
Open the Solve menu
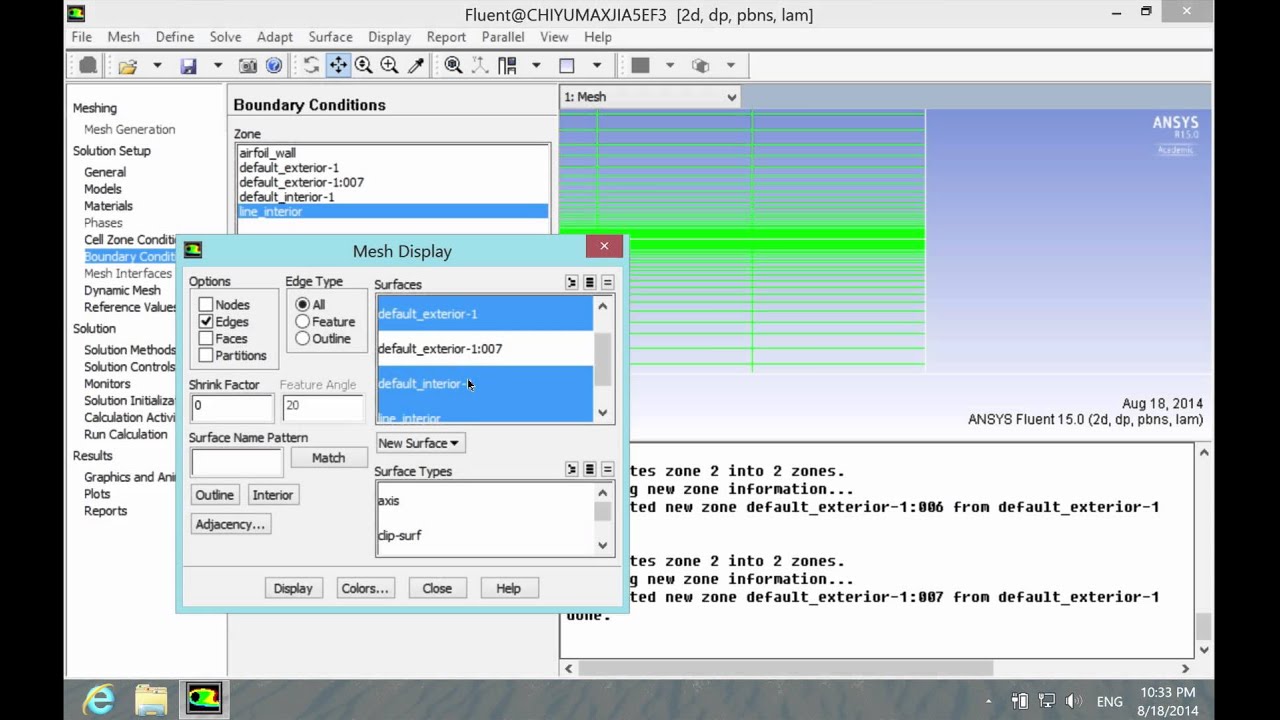click(225, 37)
